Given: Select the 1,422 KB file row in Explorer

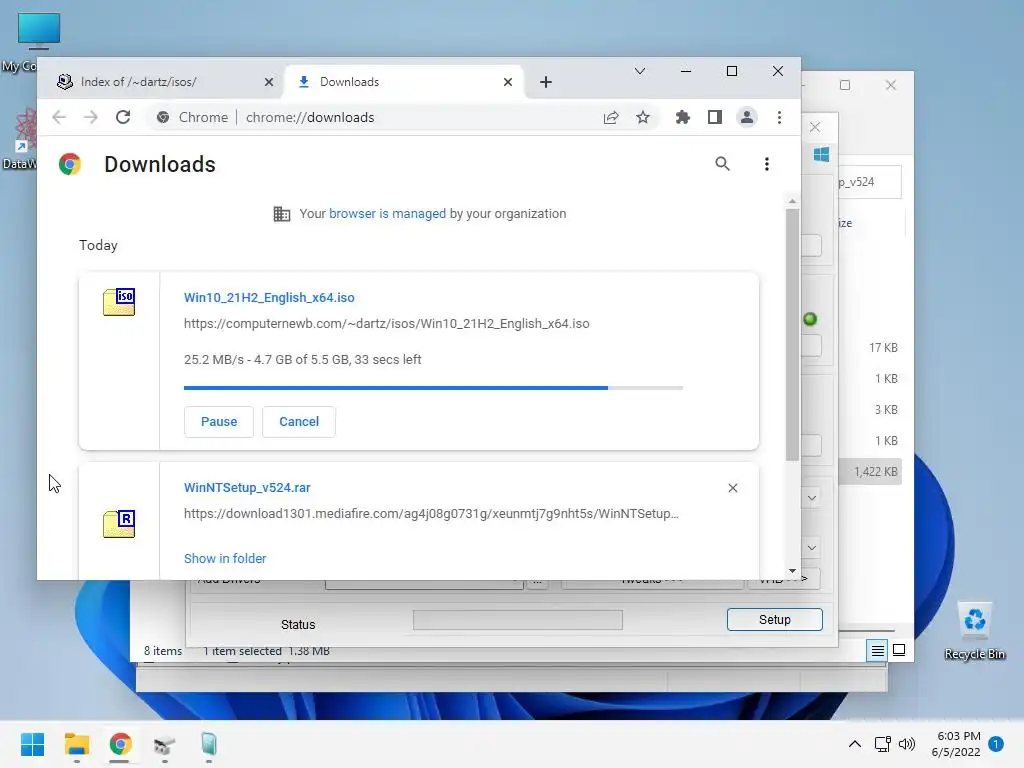Looking at the screenshot, I should tap(870, 472).
